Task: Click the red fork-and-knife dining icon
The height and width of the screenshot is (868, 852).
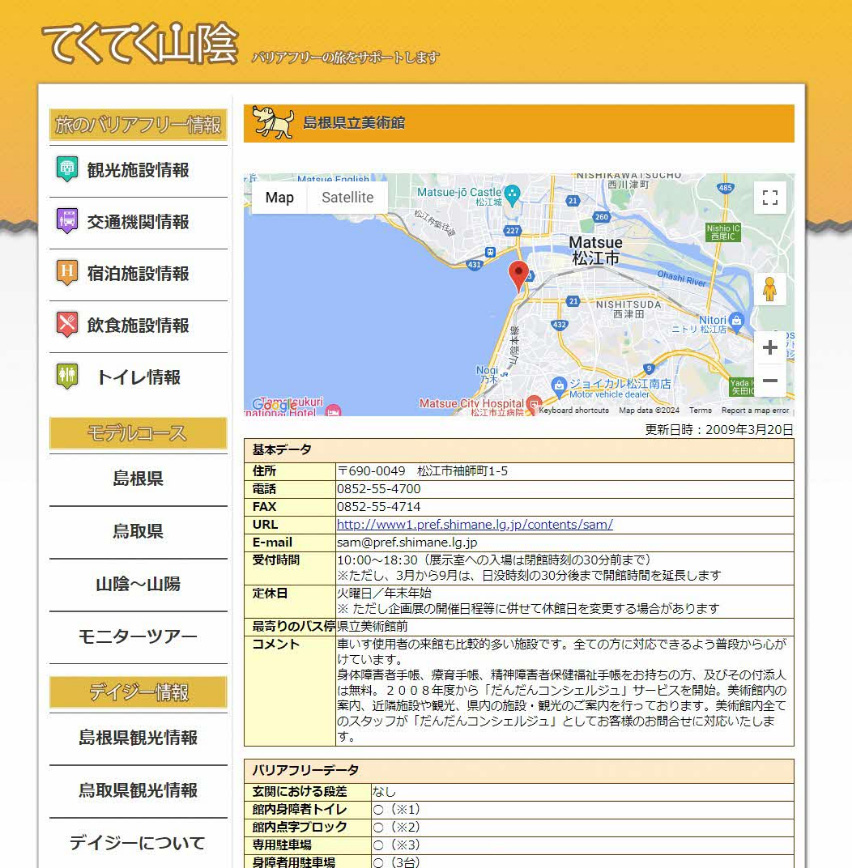Action: click(67, 324)
